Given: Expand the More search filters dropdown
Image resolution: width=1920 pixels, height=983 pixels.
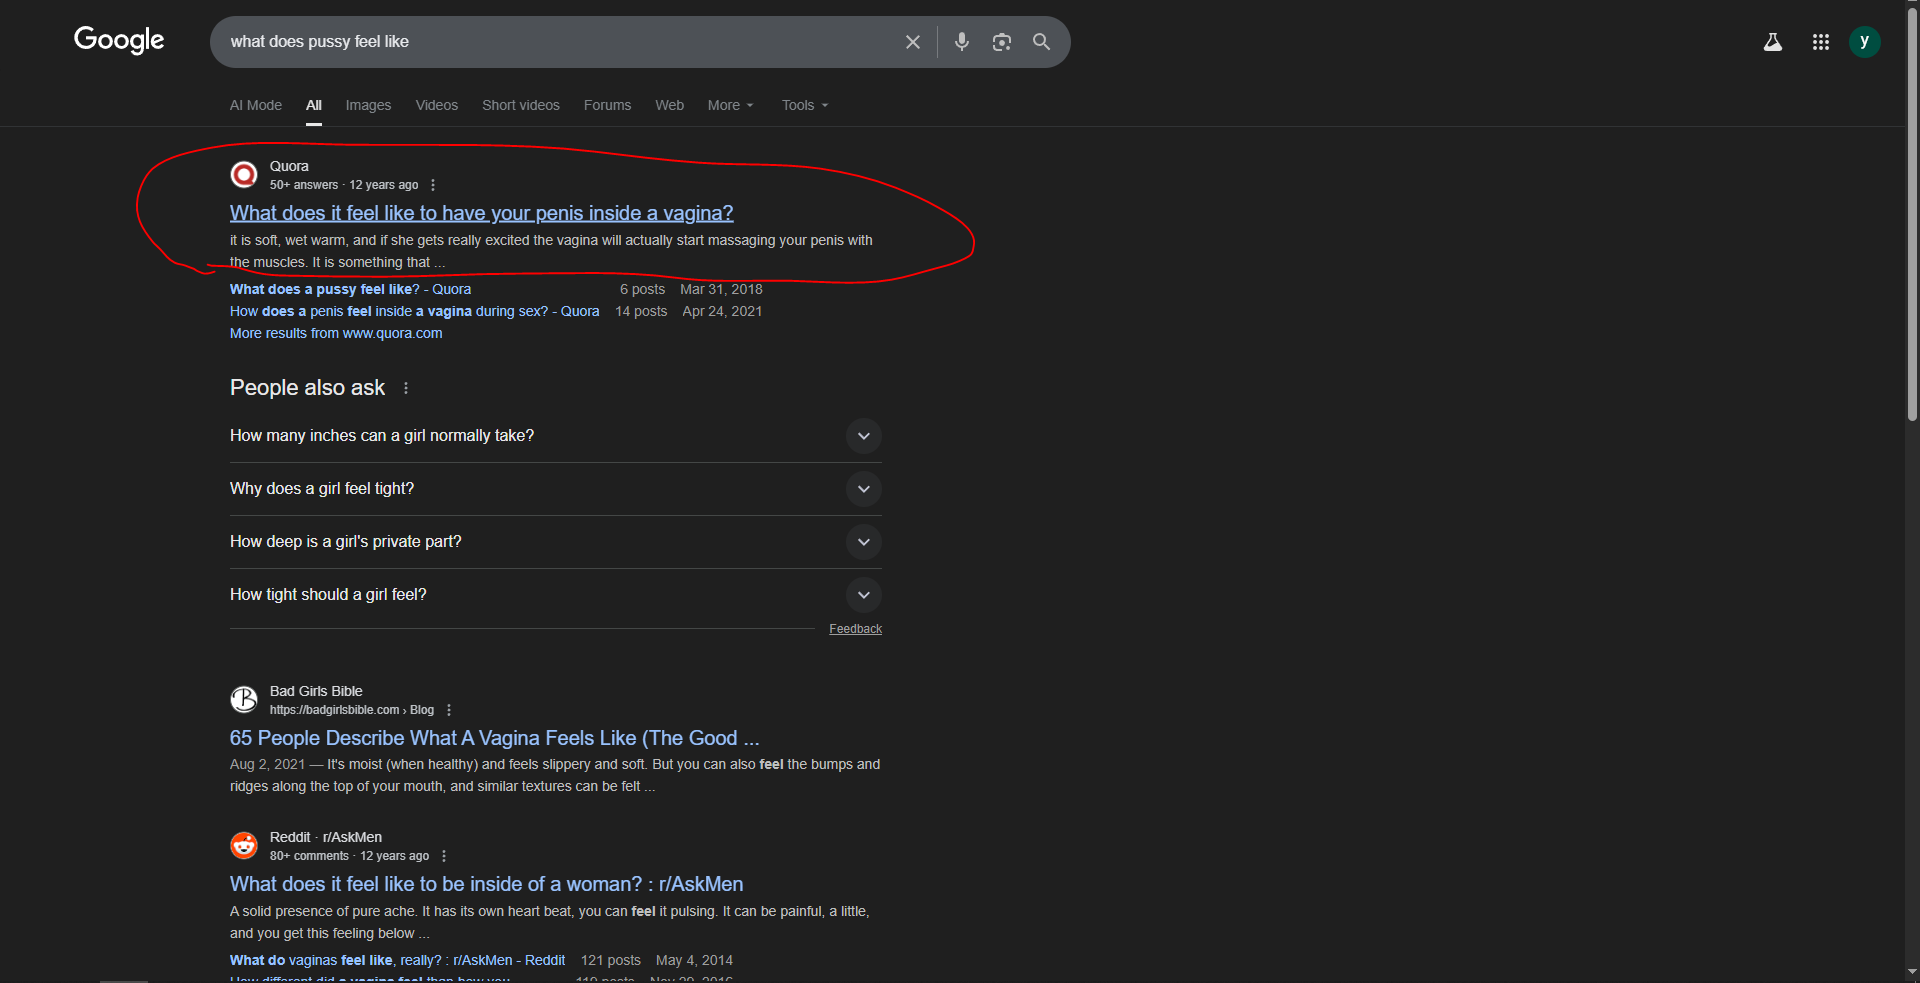Looking at the screenshot, I should point(730,105).
